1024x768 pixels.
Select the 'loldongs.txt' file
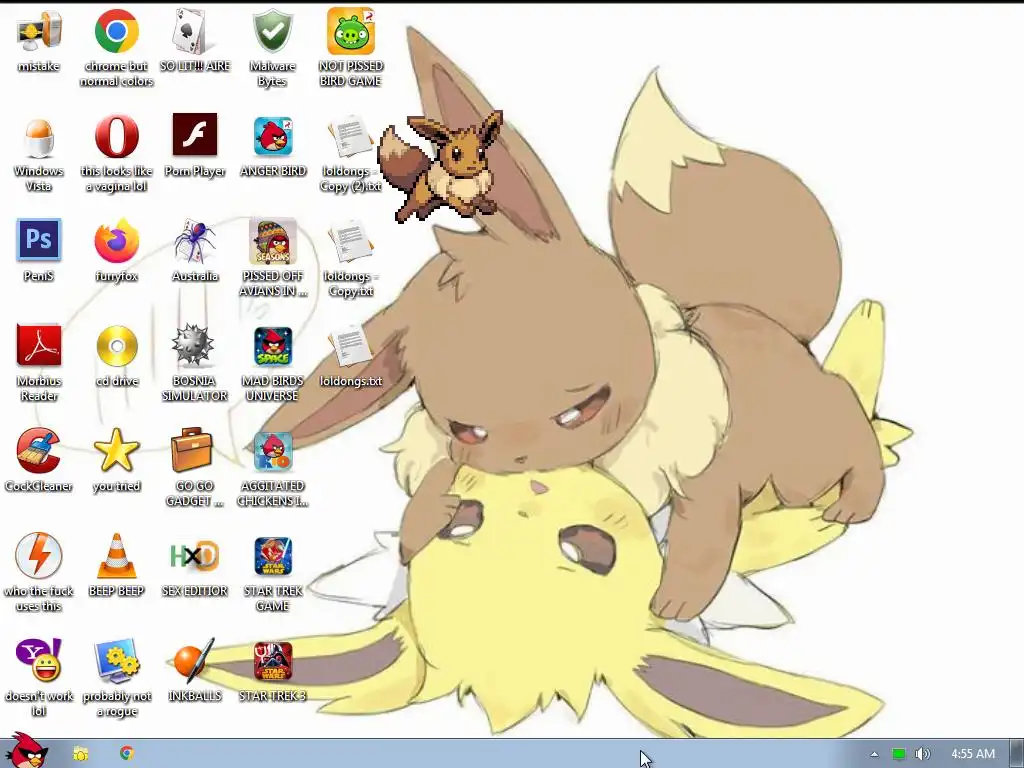click(x=351, y=346)
